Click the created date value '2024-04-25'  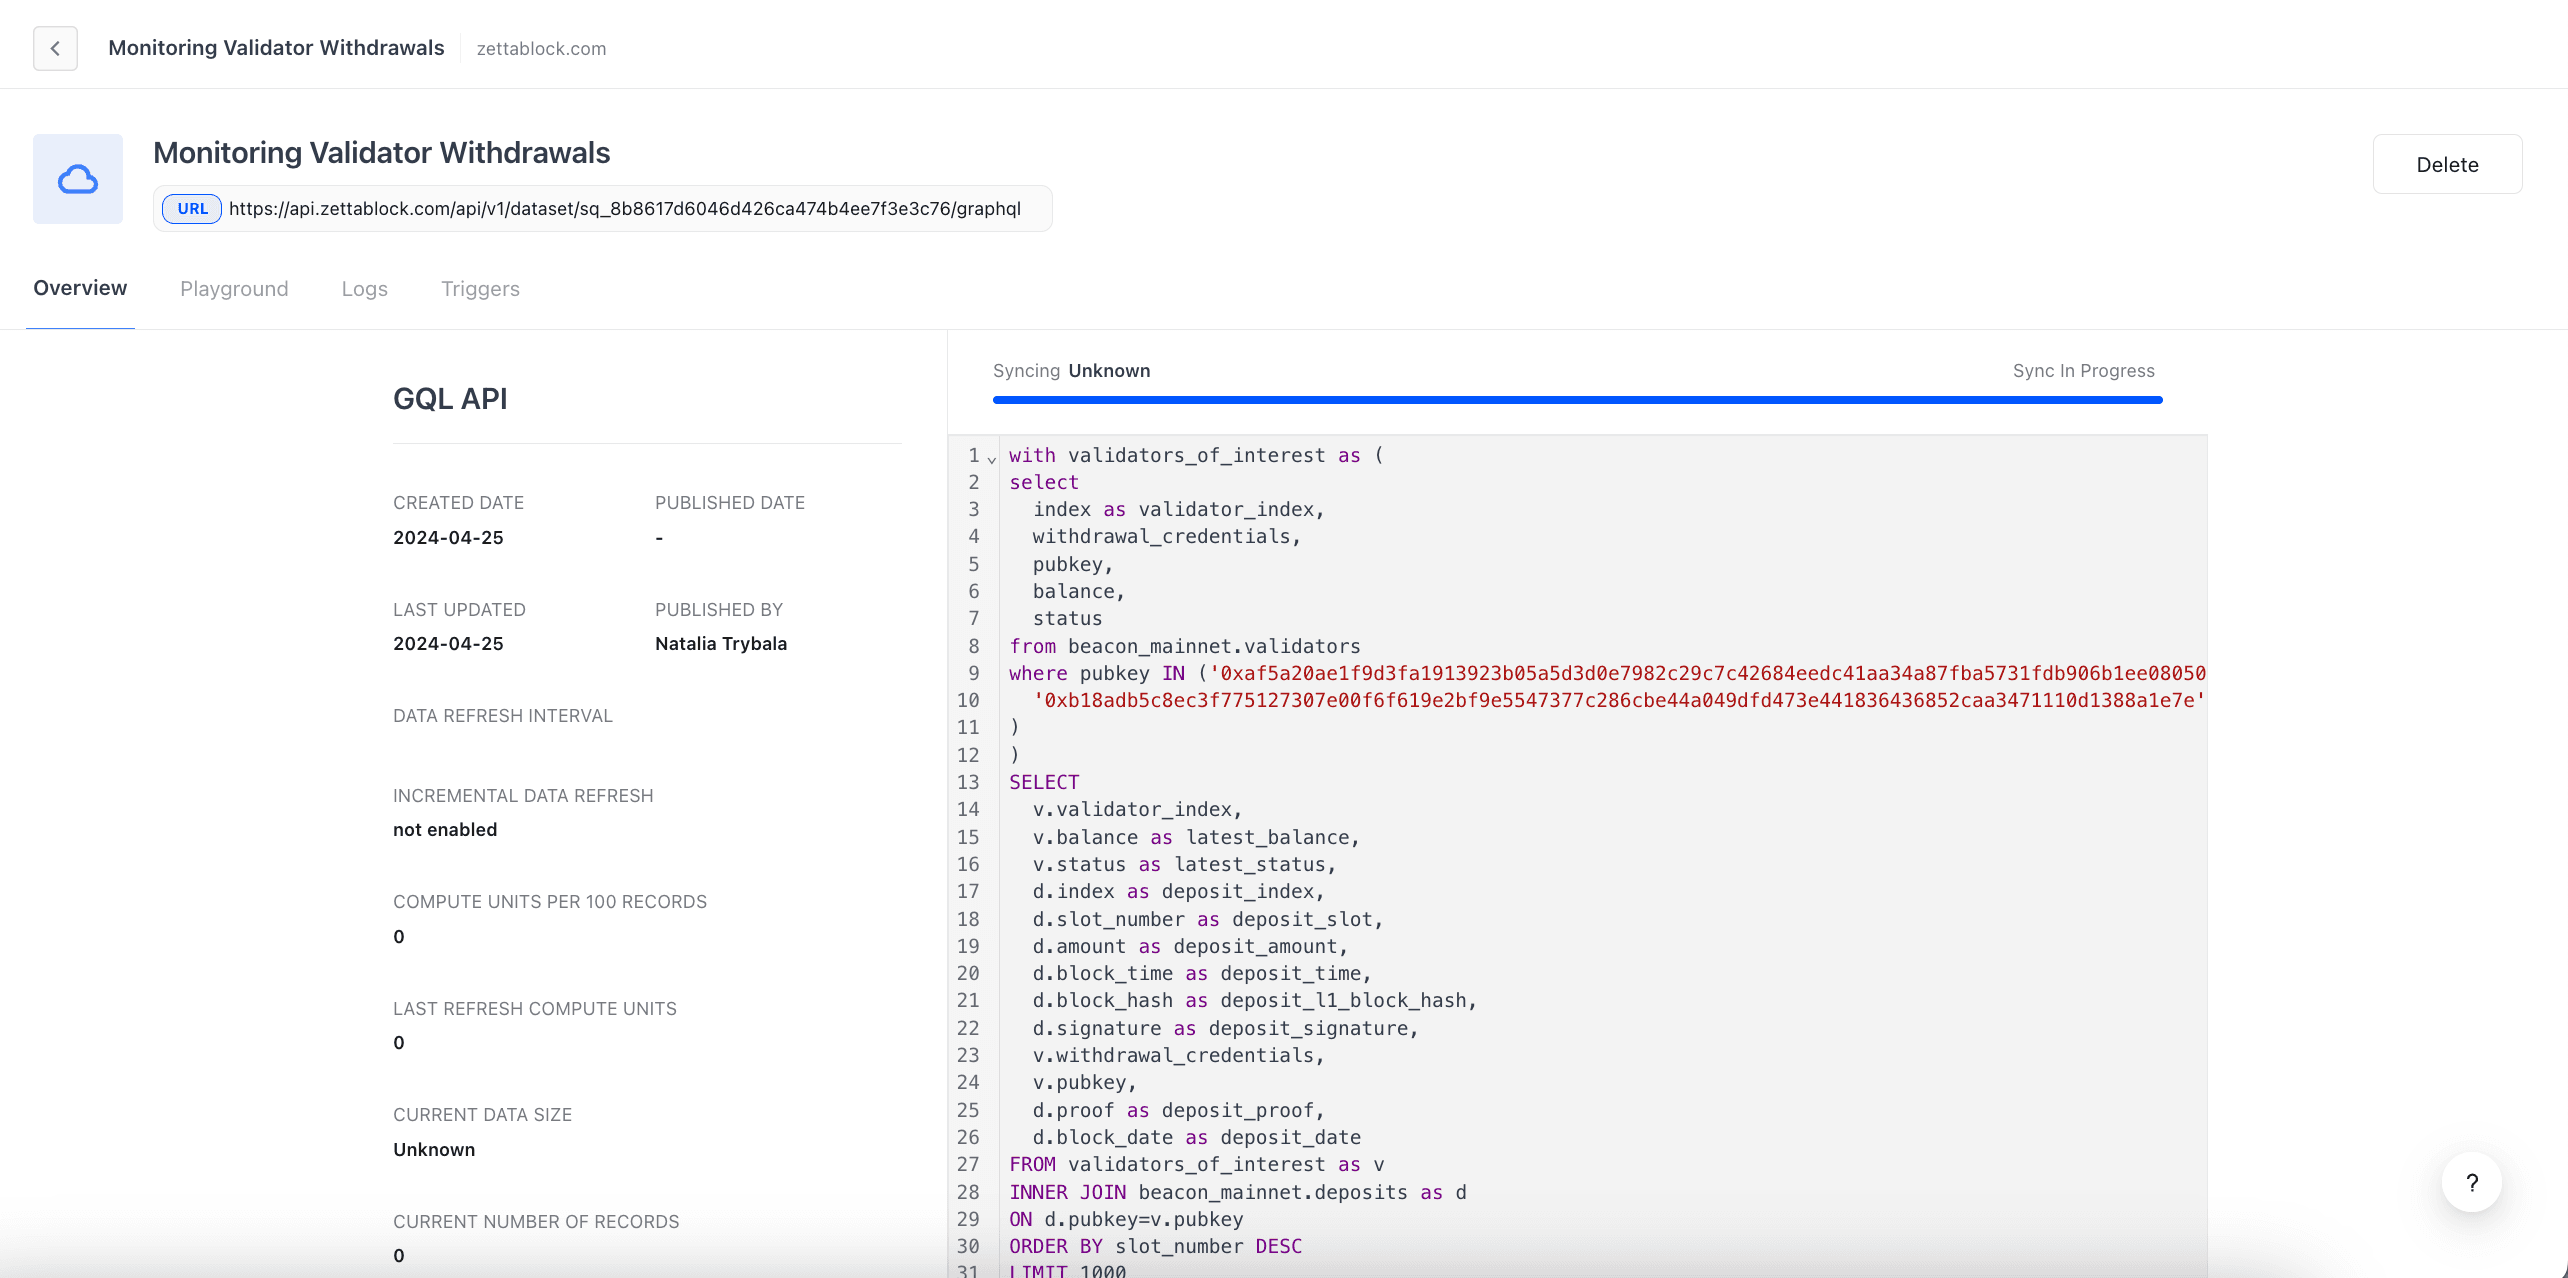(x=448, y=538)
